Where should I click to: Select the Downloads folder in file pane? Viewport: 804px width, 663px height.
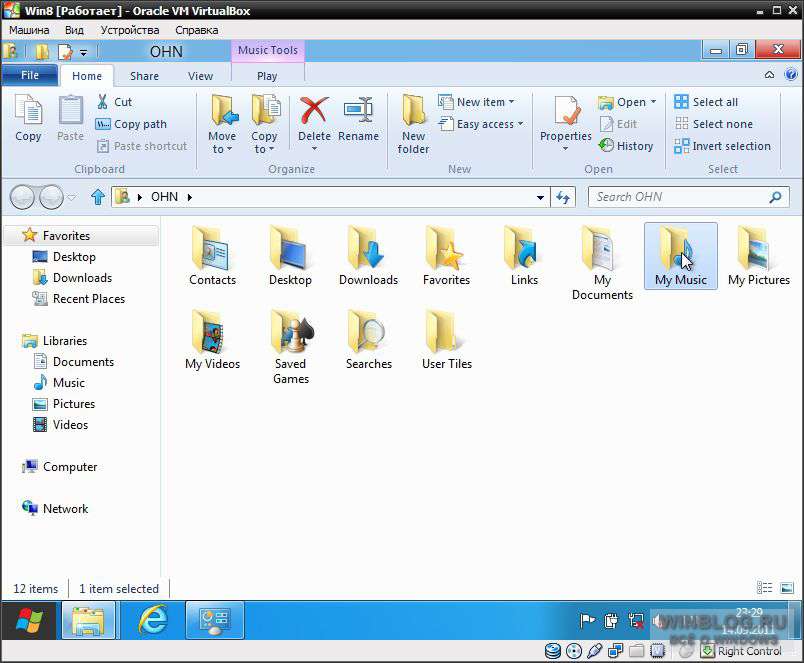(368, 256)
